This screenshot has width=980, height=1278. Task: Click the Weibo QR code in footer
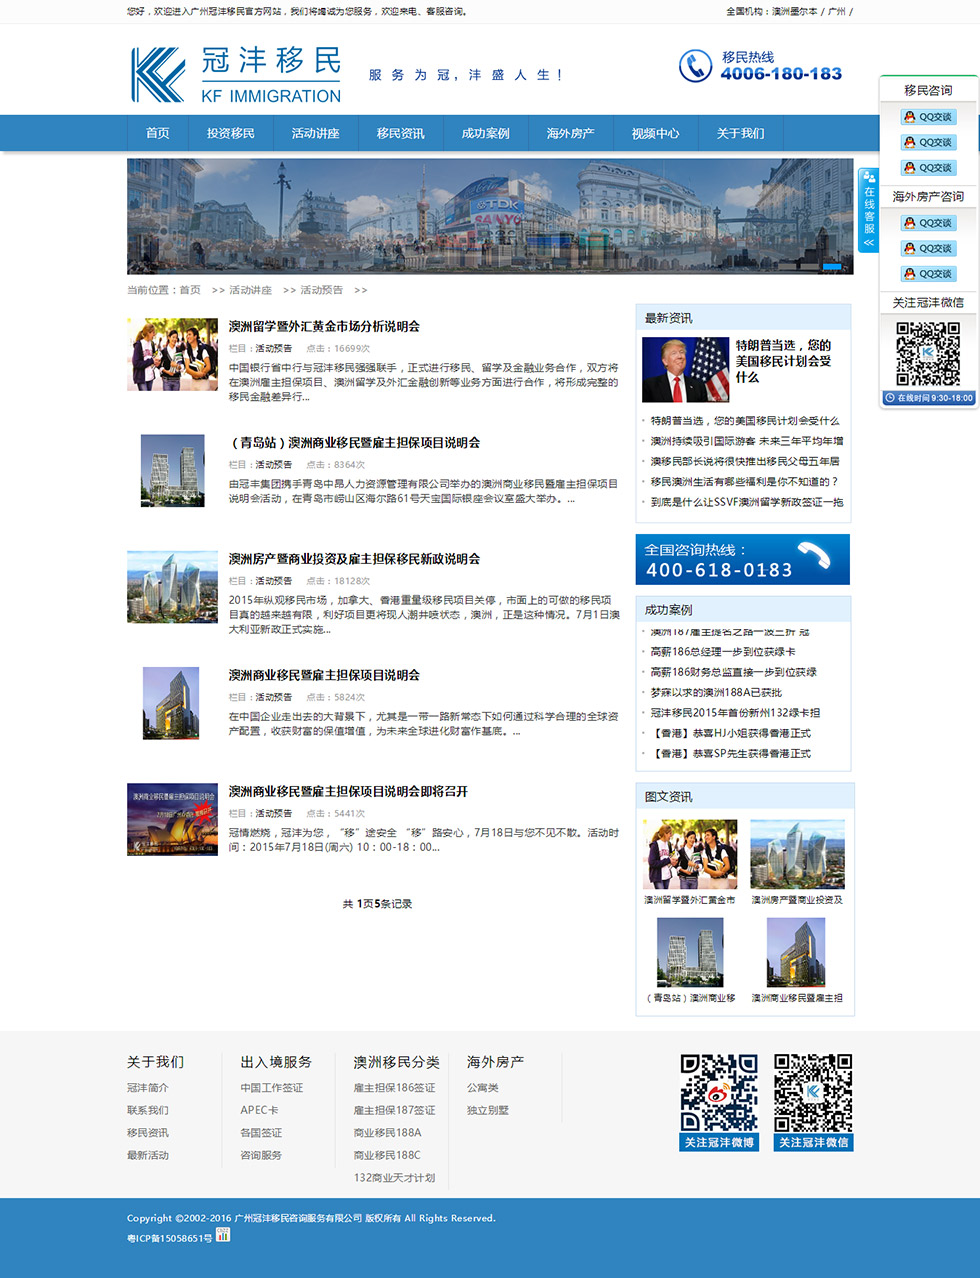pos(719,1092)
